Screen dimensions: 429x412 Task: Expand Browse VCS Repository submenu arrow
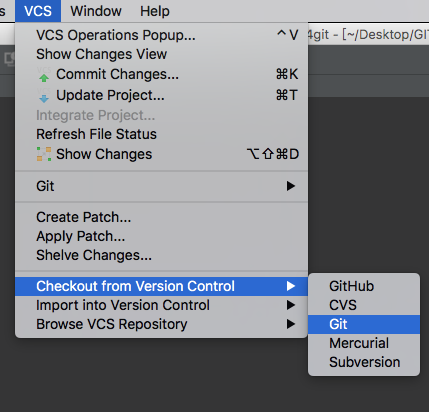(x=291, y=324)
